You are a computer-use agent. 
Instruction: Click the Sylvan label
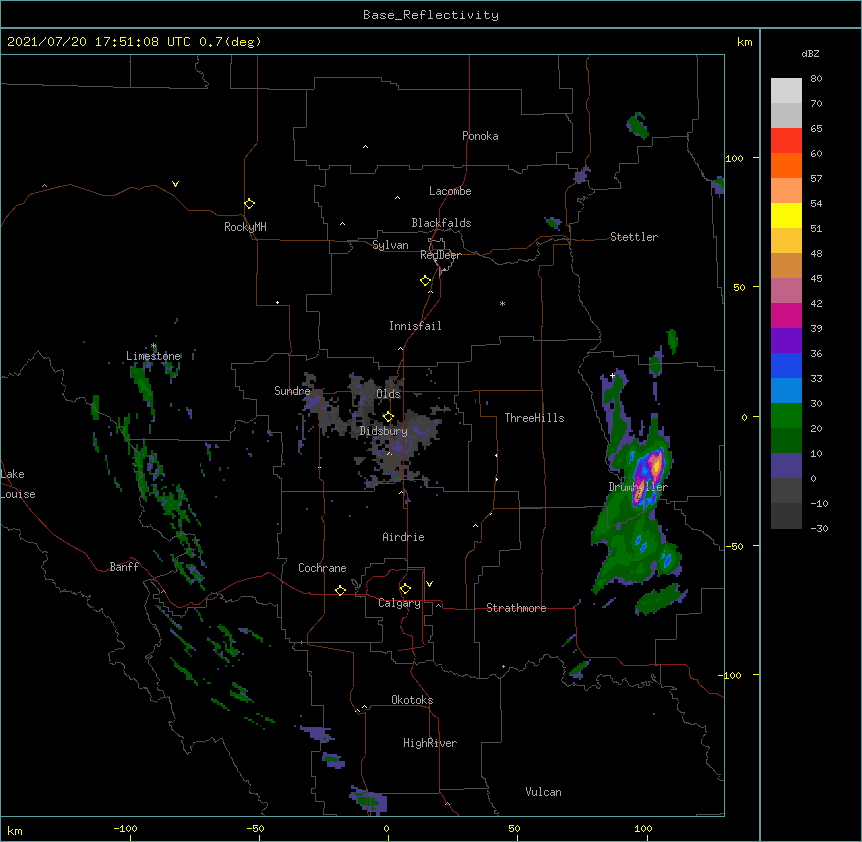390,245
